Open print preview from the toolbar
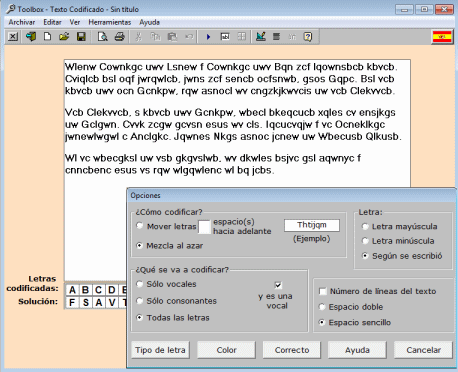The image size is (458, 372). click(x=102, y=36)
